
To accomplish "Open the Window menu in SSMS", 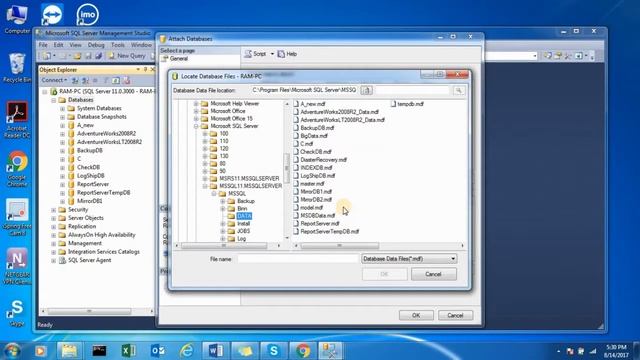I will click(x=141, y=45).
